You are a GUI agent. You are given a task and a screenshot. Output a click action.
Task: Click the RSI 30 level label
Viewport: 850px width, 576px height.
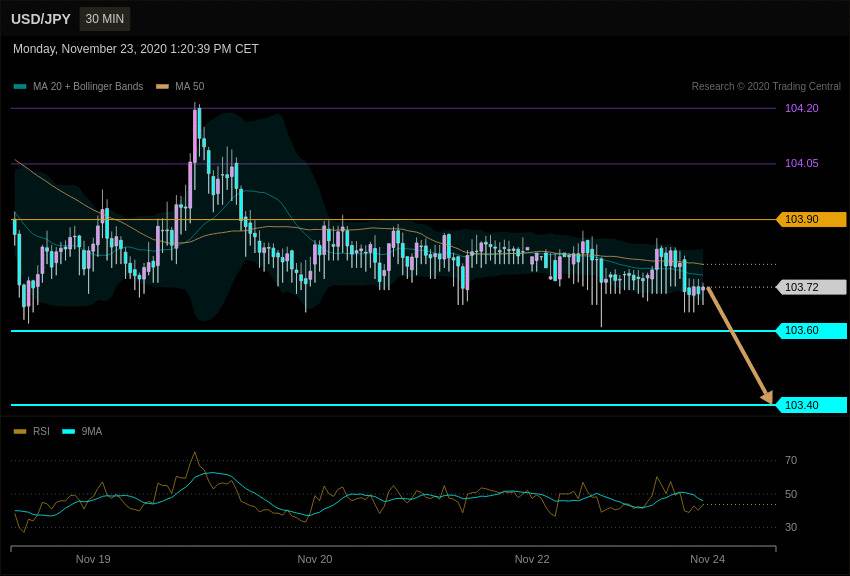(791, 527)
